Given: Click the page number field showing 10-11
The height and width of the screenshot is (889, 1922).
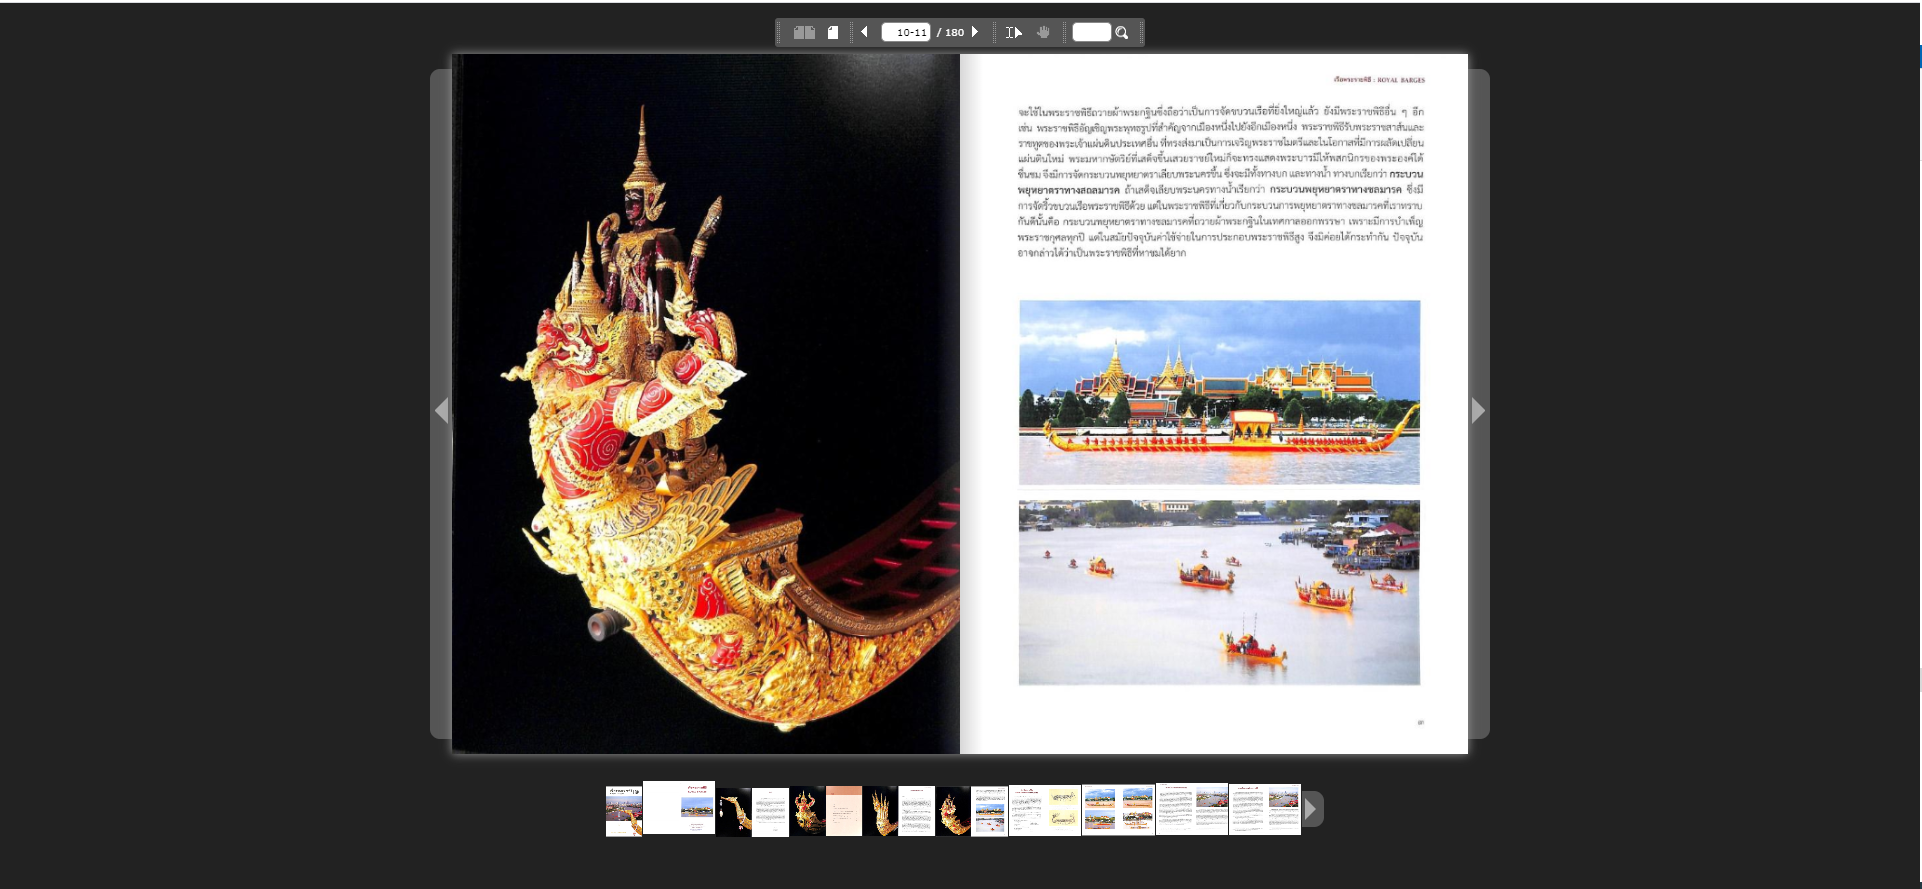Looking at the screenshot, I should click(x=906, y=33).
